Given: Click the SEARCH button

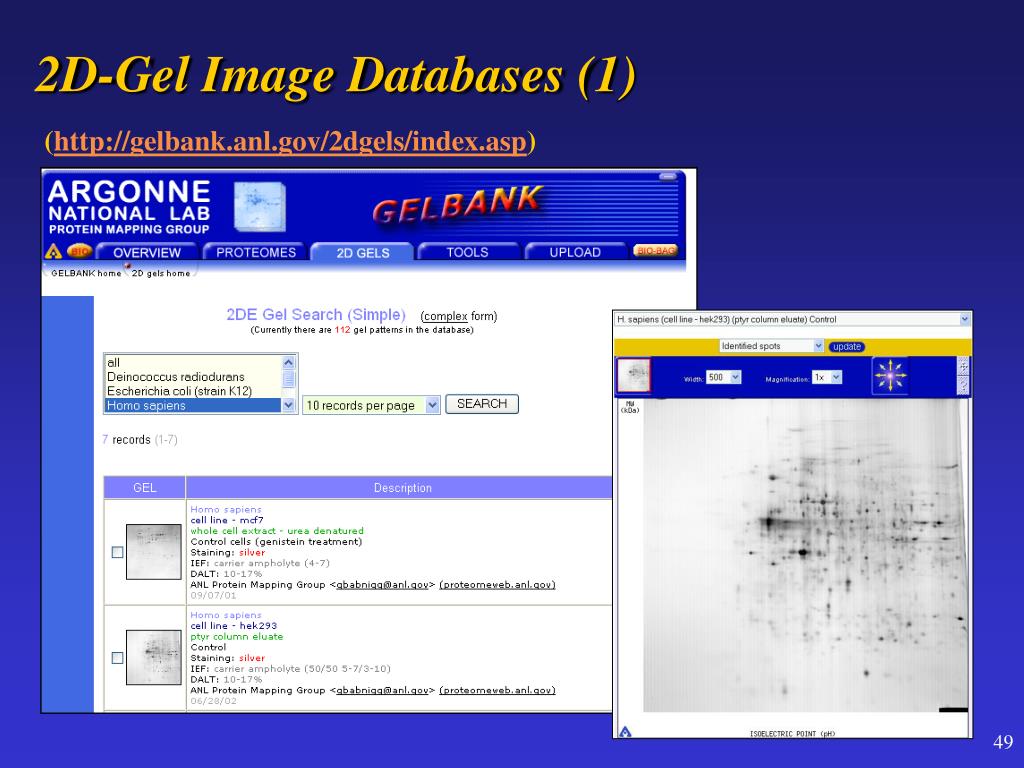Looking at the screenshot, I should [x=482, y=404].
